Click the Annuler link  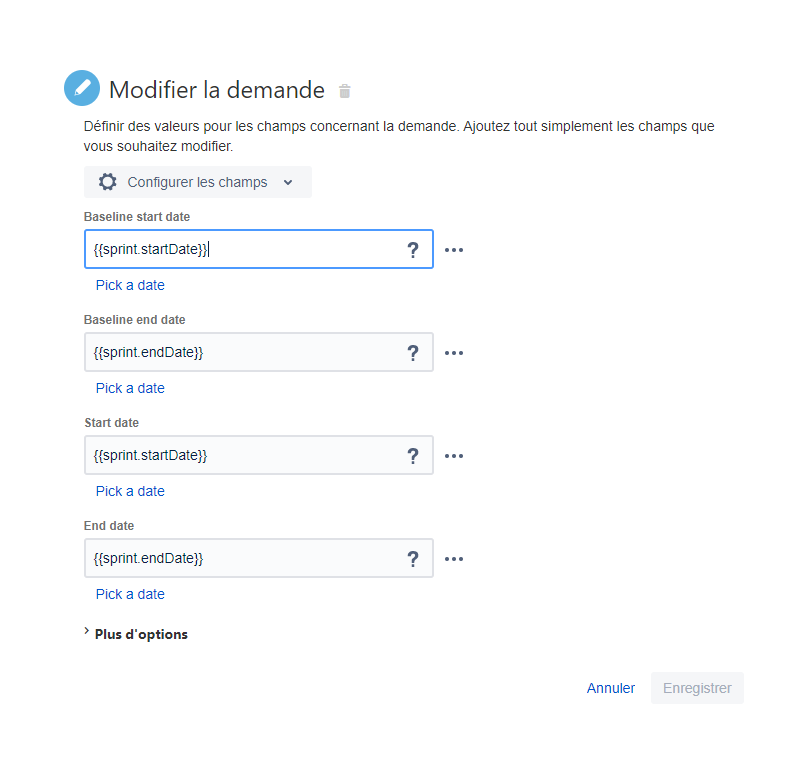(x=610, y=688)
